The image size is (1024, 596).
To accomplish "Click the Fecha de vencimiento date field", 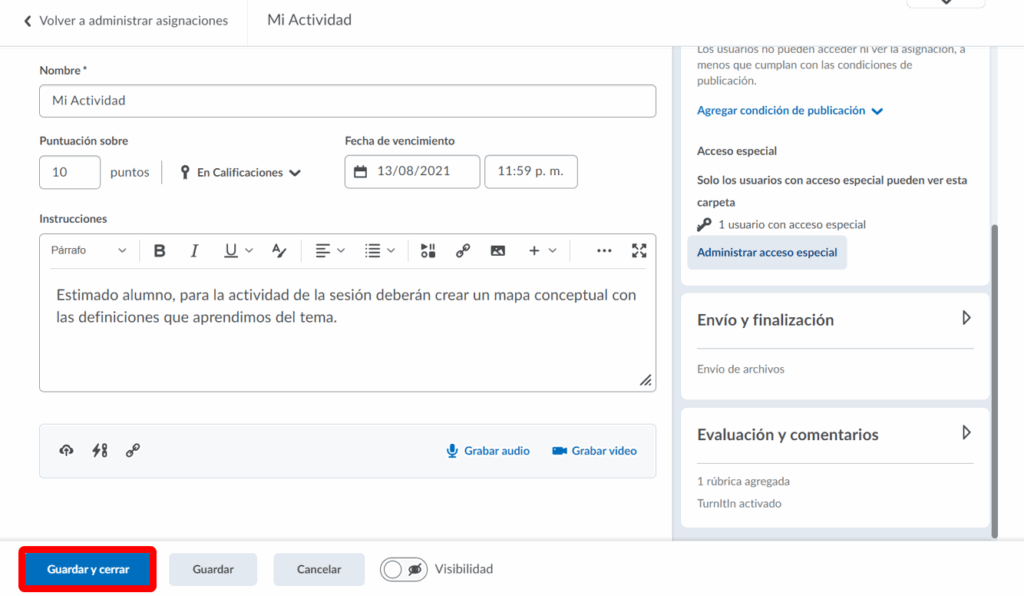I will click(412, 171).
